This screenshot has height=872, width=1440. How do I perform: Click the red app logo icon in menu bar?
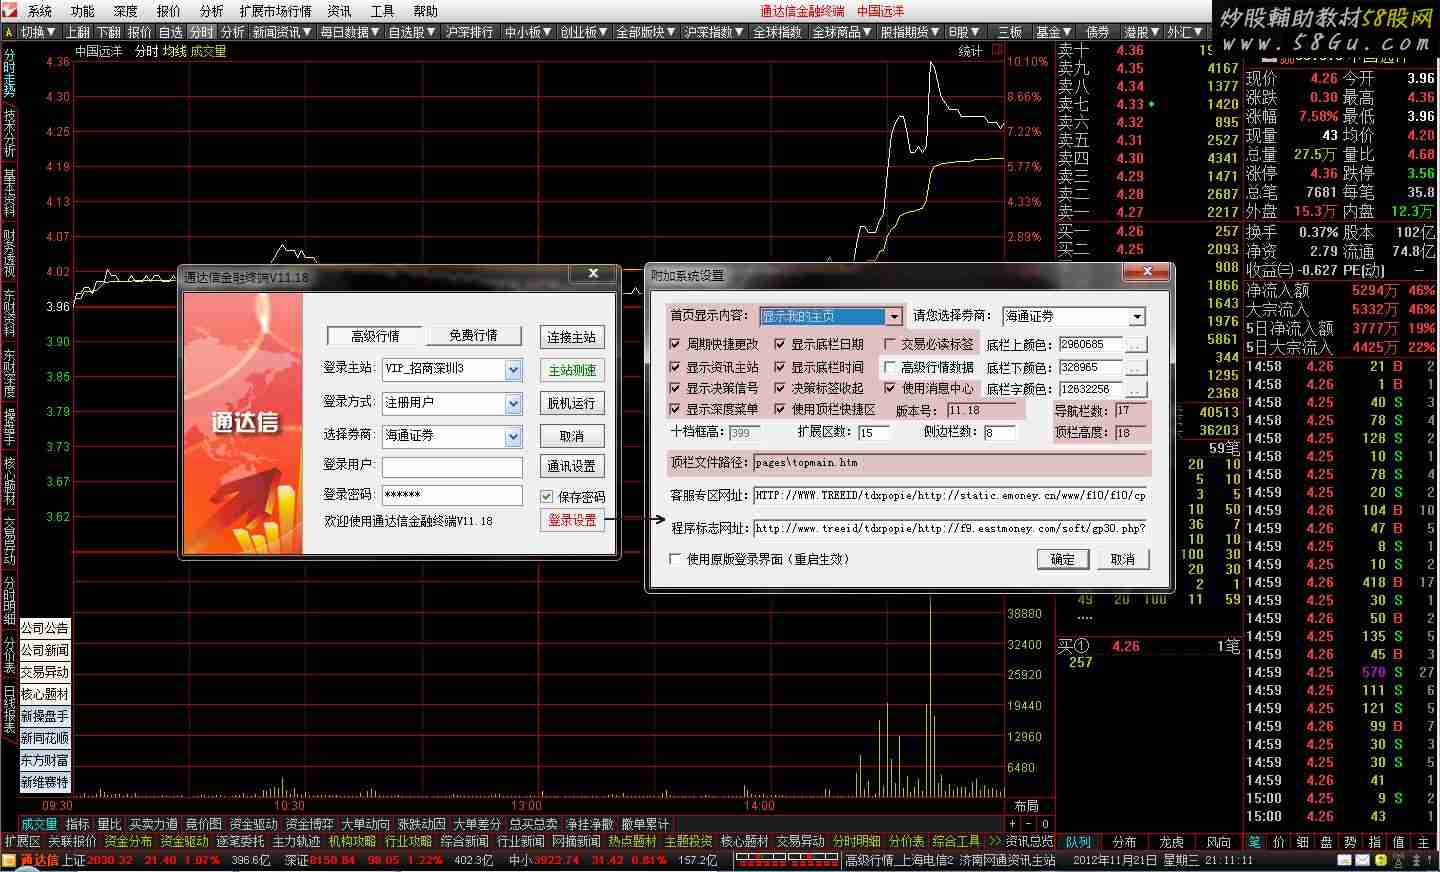[x=9, y=11]
